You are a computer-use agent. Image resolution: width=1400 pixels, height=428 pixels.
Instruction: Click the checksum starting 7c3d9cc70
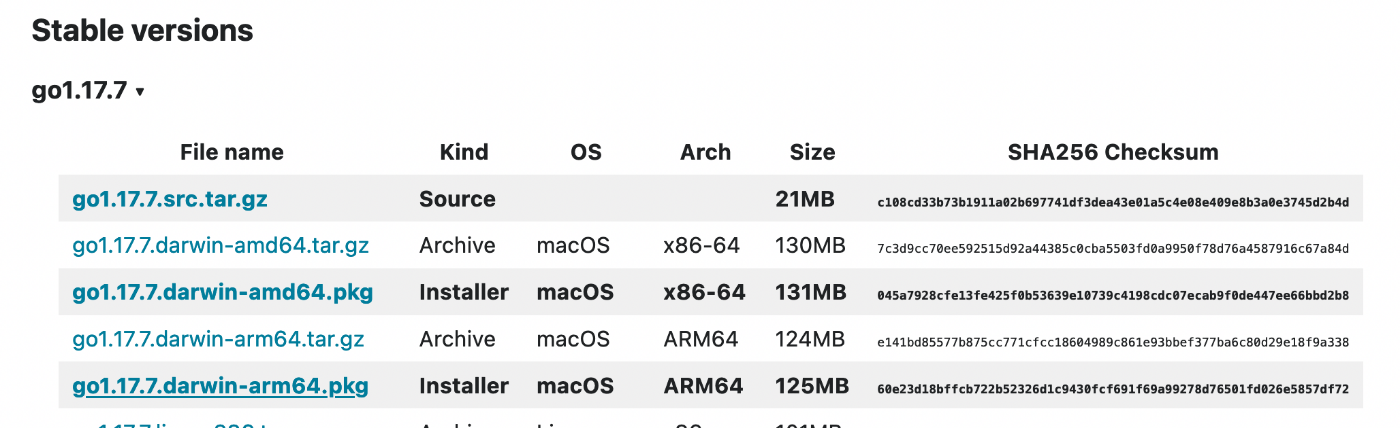1113,248
